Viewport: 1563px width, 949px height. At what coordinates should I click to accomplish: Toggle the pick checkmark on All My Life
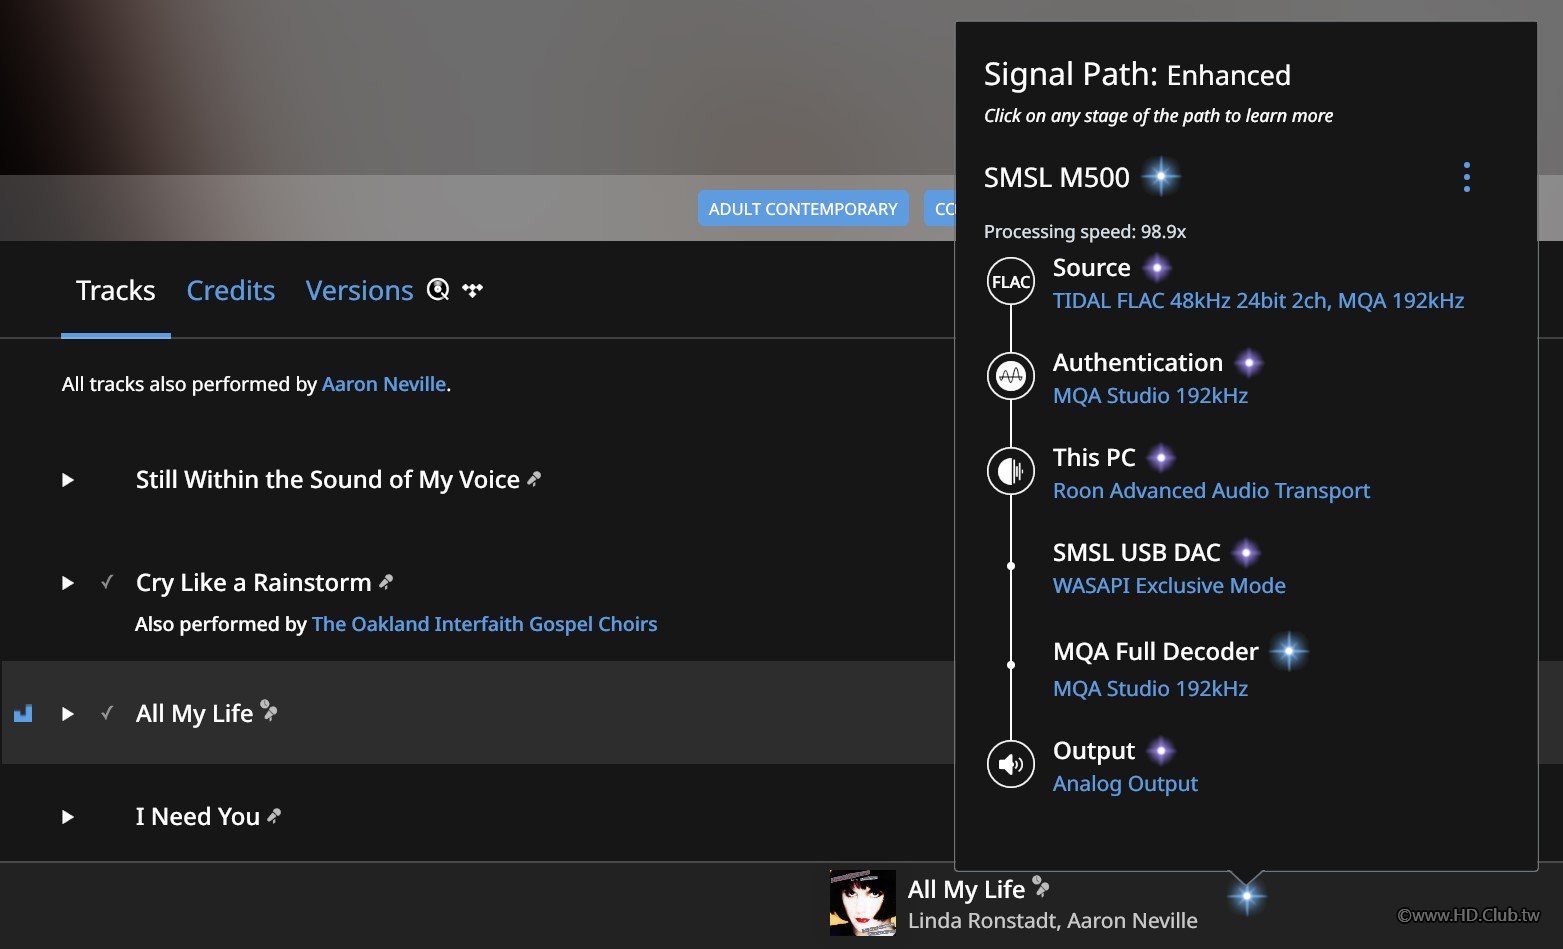pos(107,714)
